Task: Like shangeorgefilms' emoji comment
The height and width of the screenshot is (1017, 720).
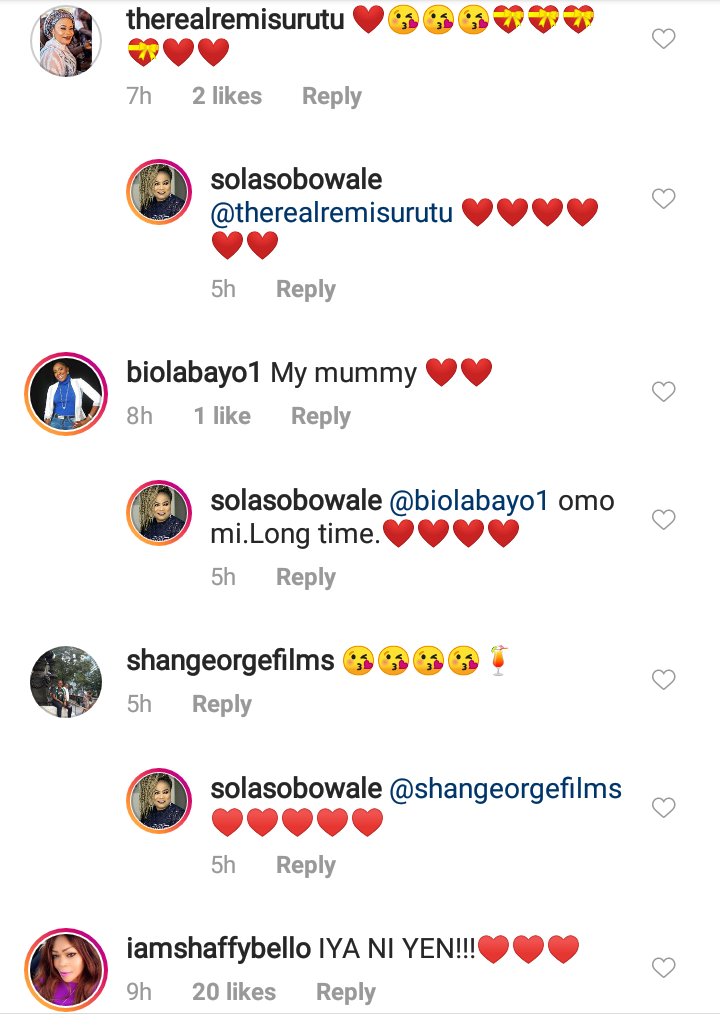Action: pos(663,680)
